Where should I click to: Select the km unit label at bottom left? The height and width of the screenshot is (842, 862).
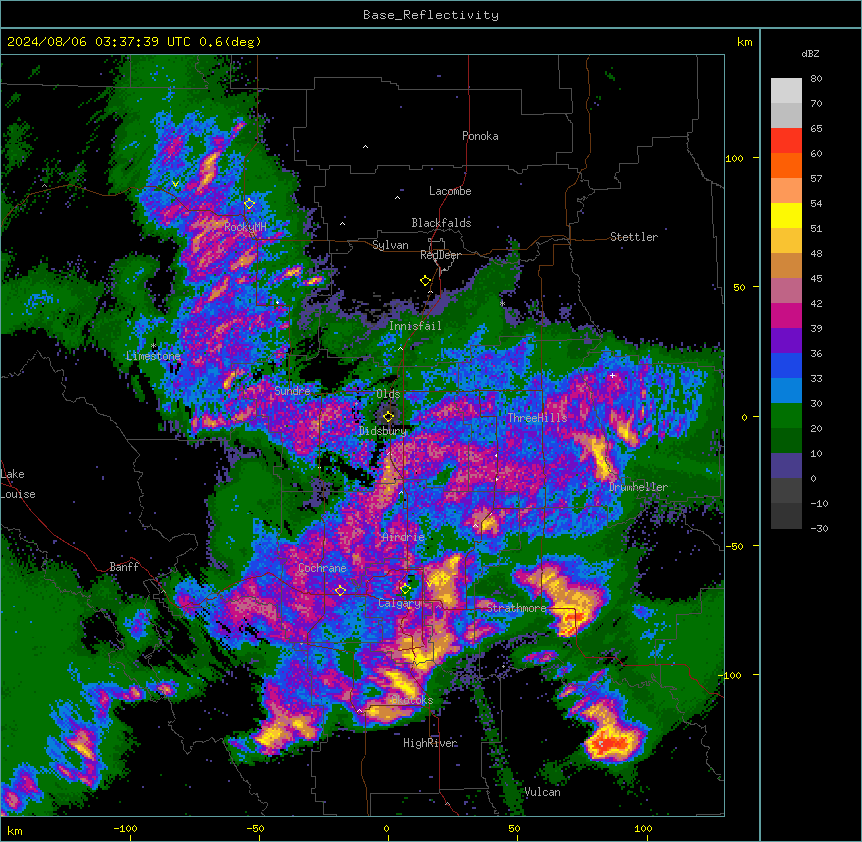(15, 831)
